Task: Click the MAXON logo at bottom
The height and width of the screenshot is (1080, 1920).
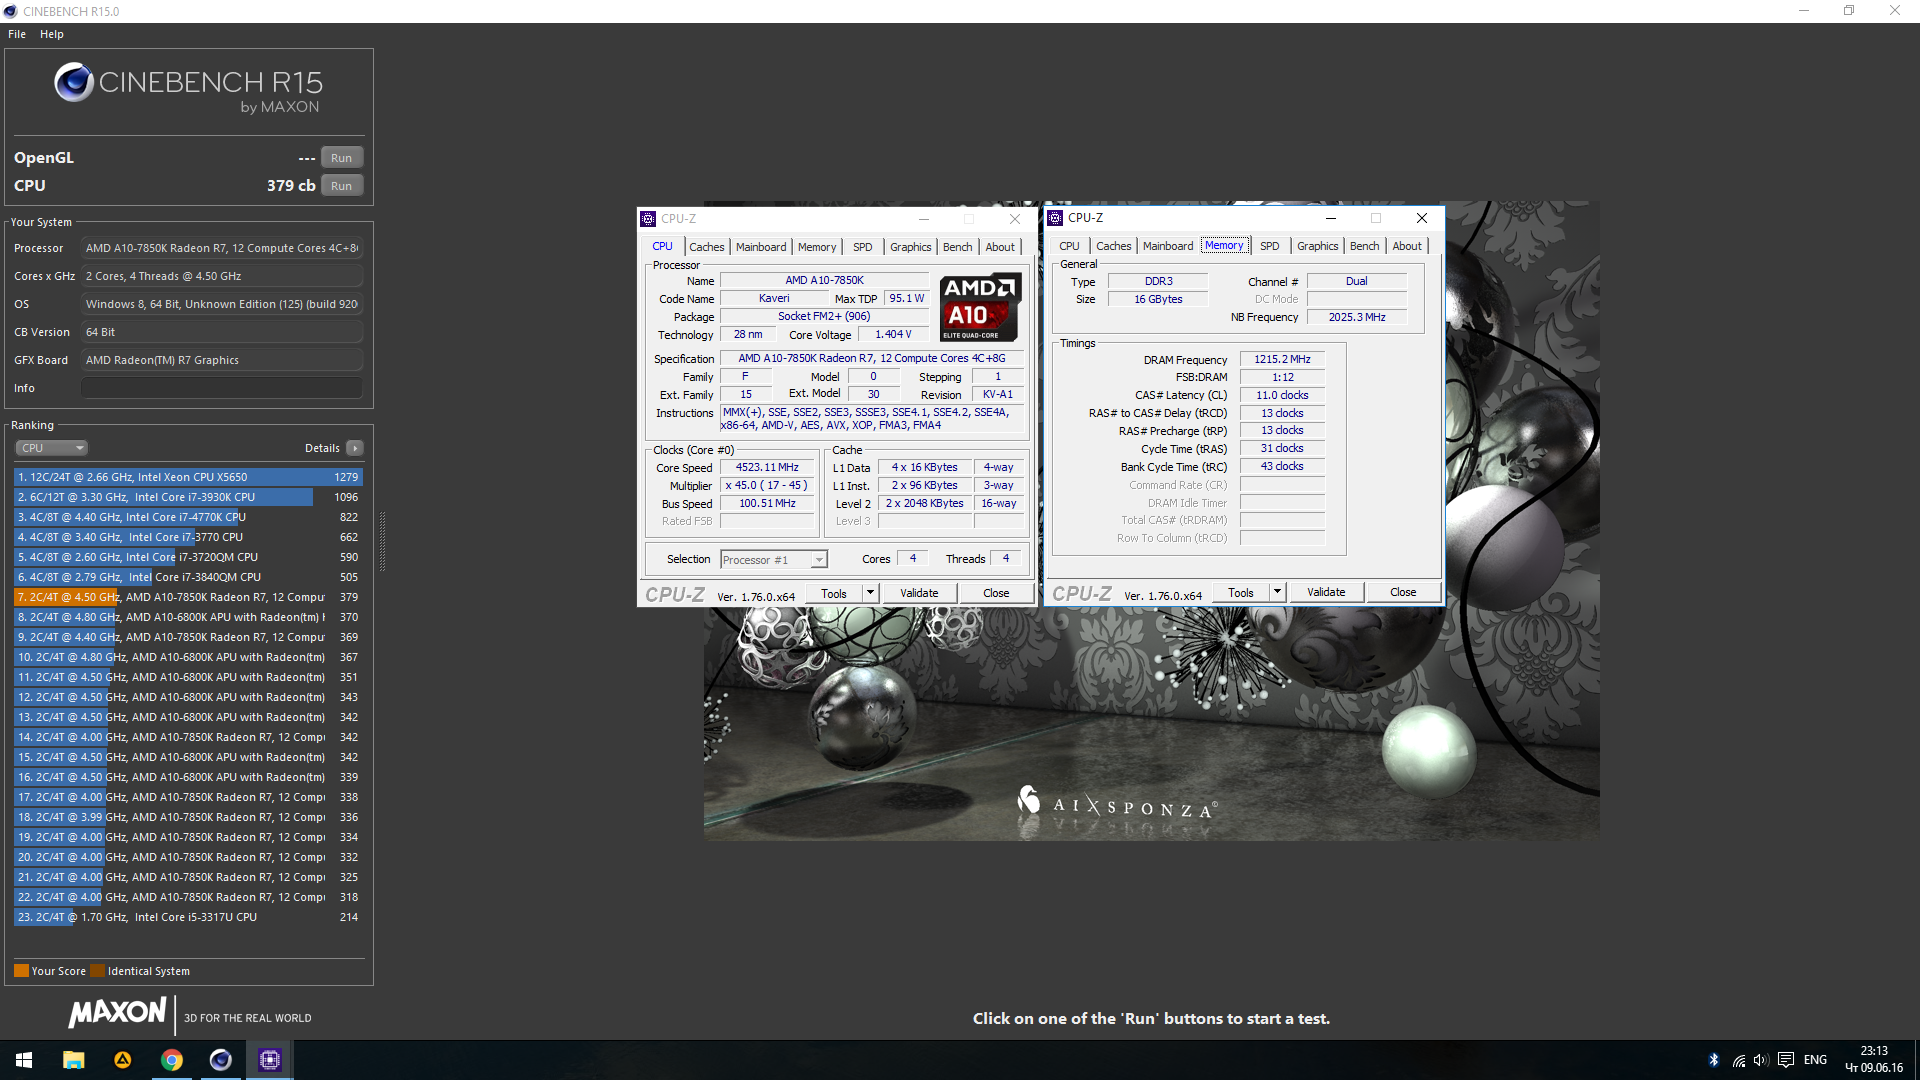Action: coord(117,1013)
